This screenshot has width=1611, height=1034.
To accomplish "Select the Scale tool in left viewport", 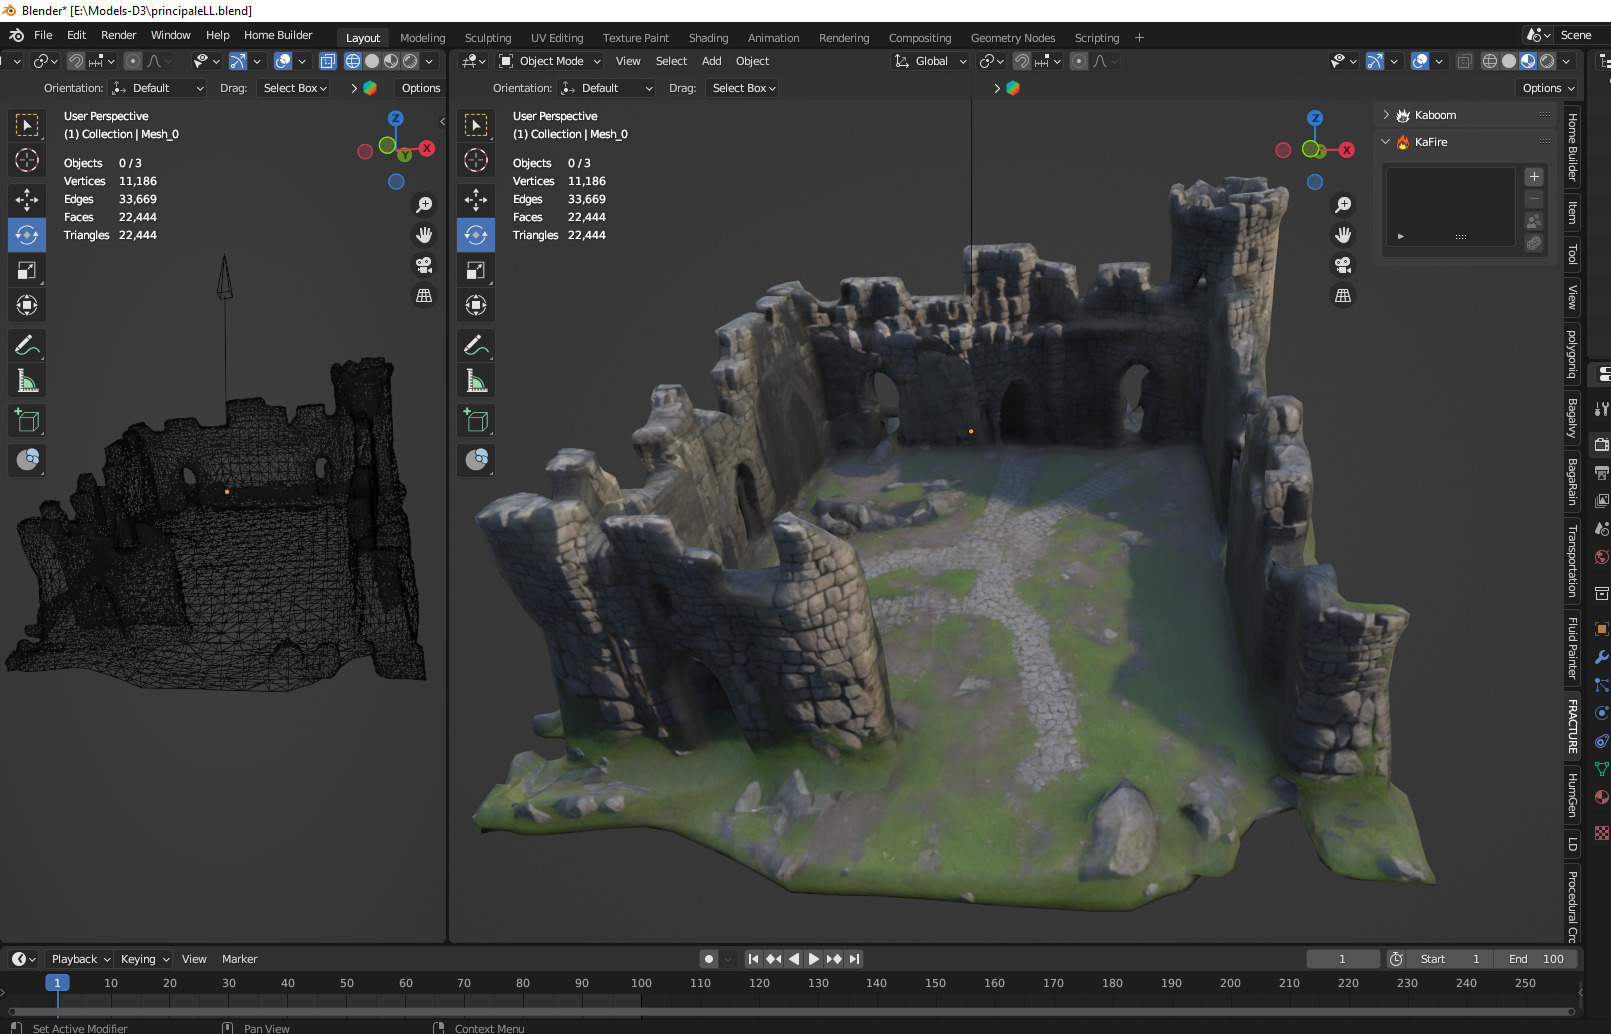I will coord(27,270).
